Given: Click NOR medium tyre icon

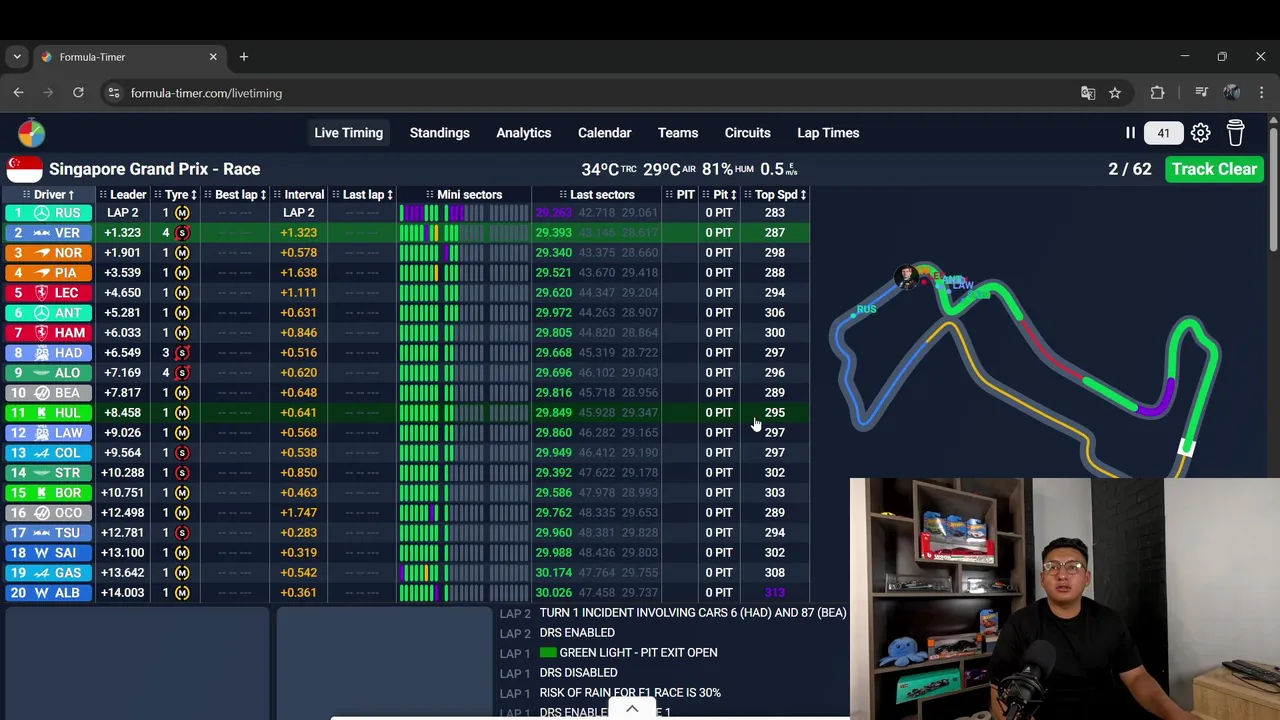Looking at the screenshot, I should 182,253.
